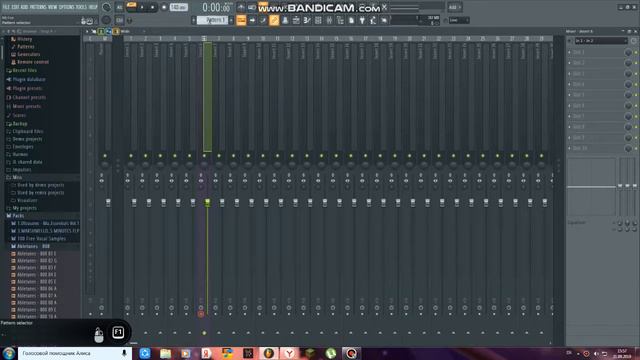Click the highlighted mixer view shortcut icon
This screenshot has height=360, width=640.
[274, 20]
